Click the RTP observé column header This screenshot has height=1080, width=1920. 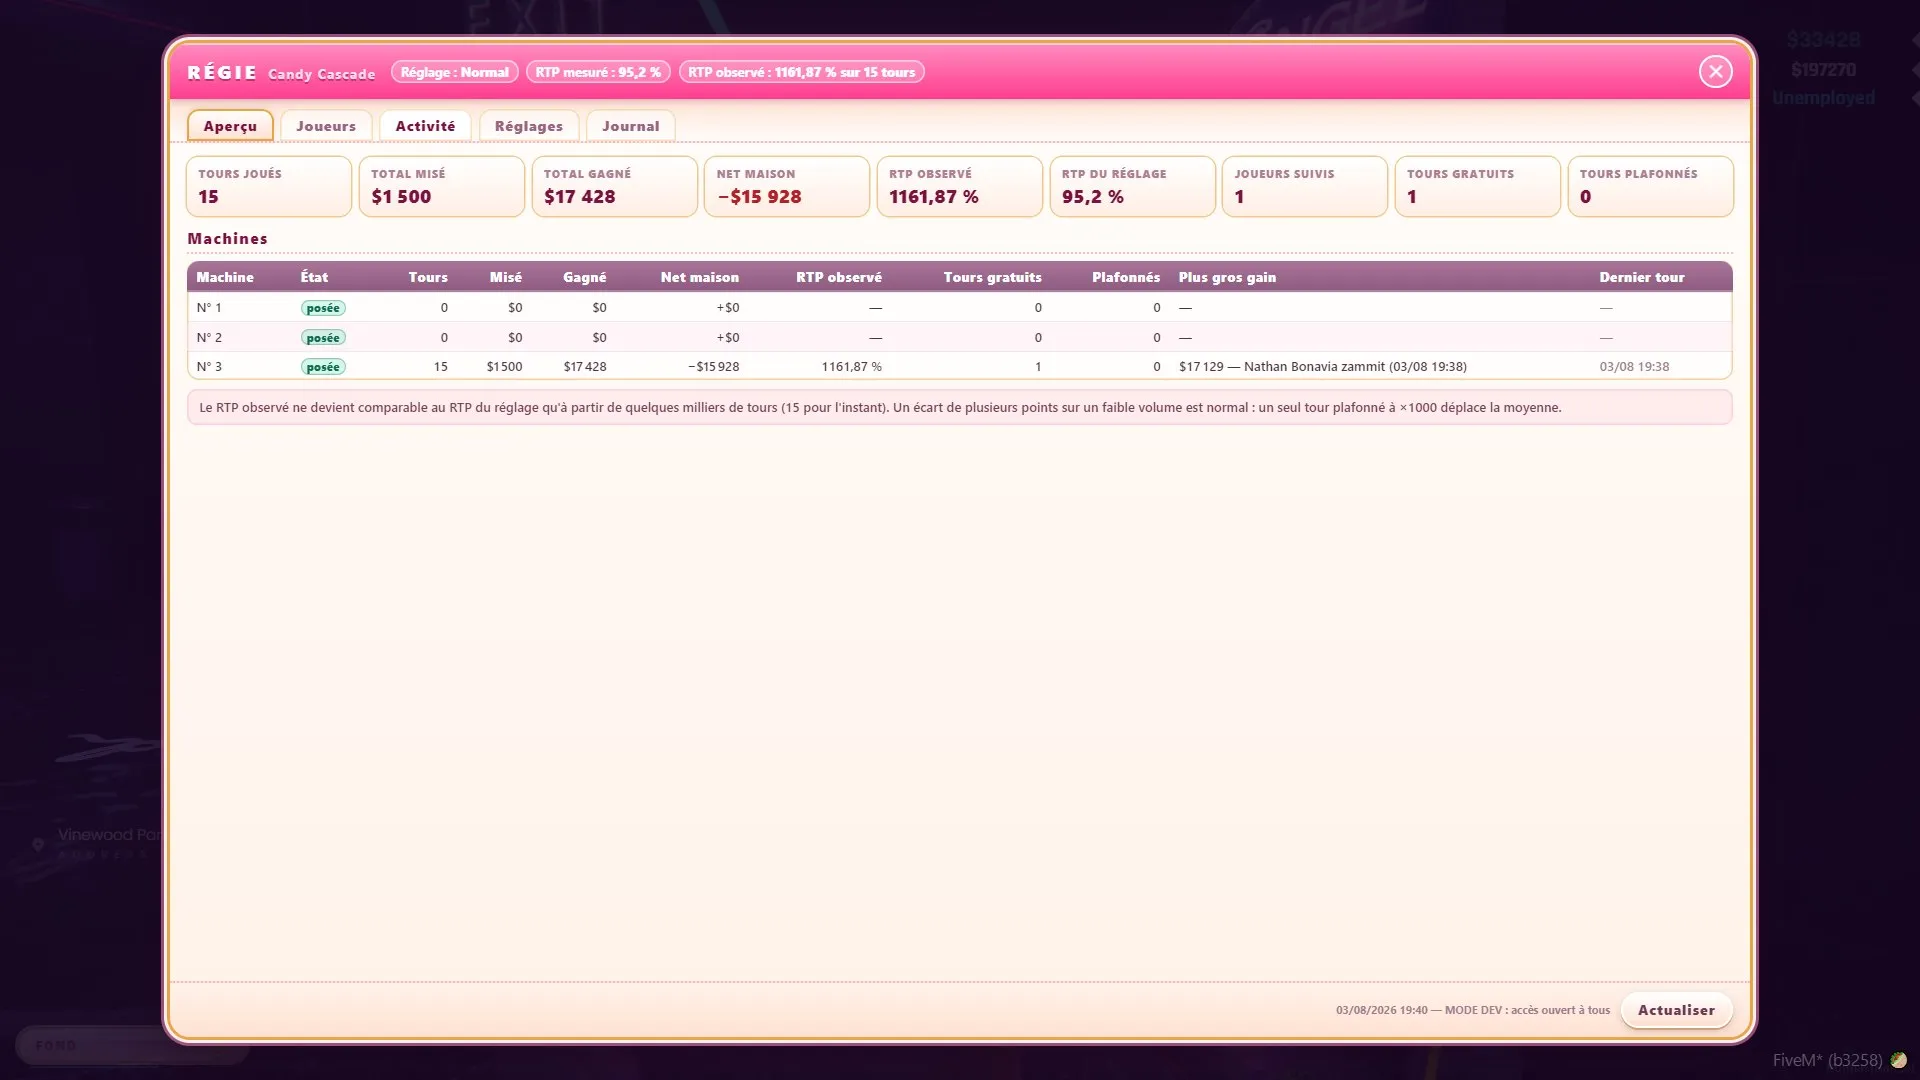[x=839, y=277]
